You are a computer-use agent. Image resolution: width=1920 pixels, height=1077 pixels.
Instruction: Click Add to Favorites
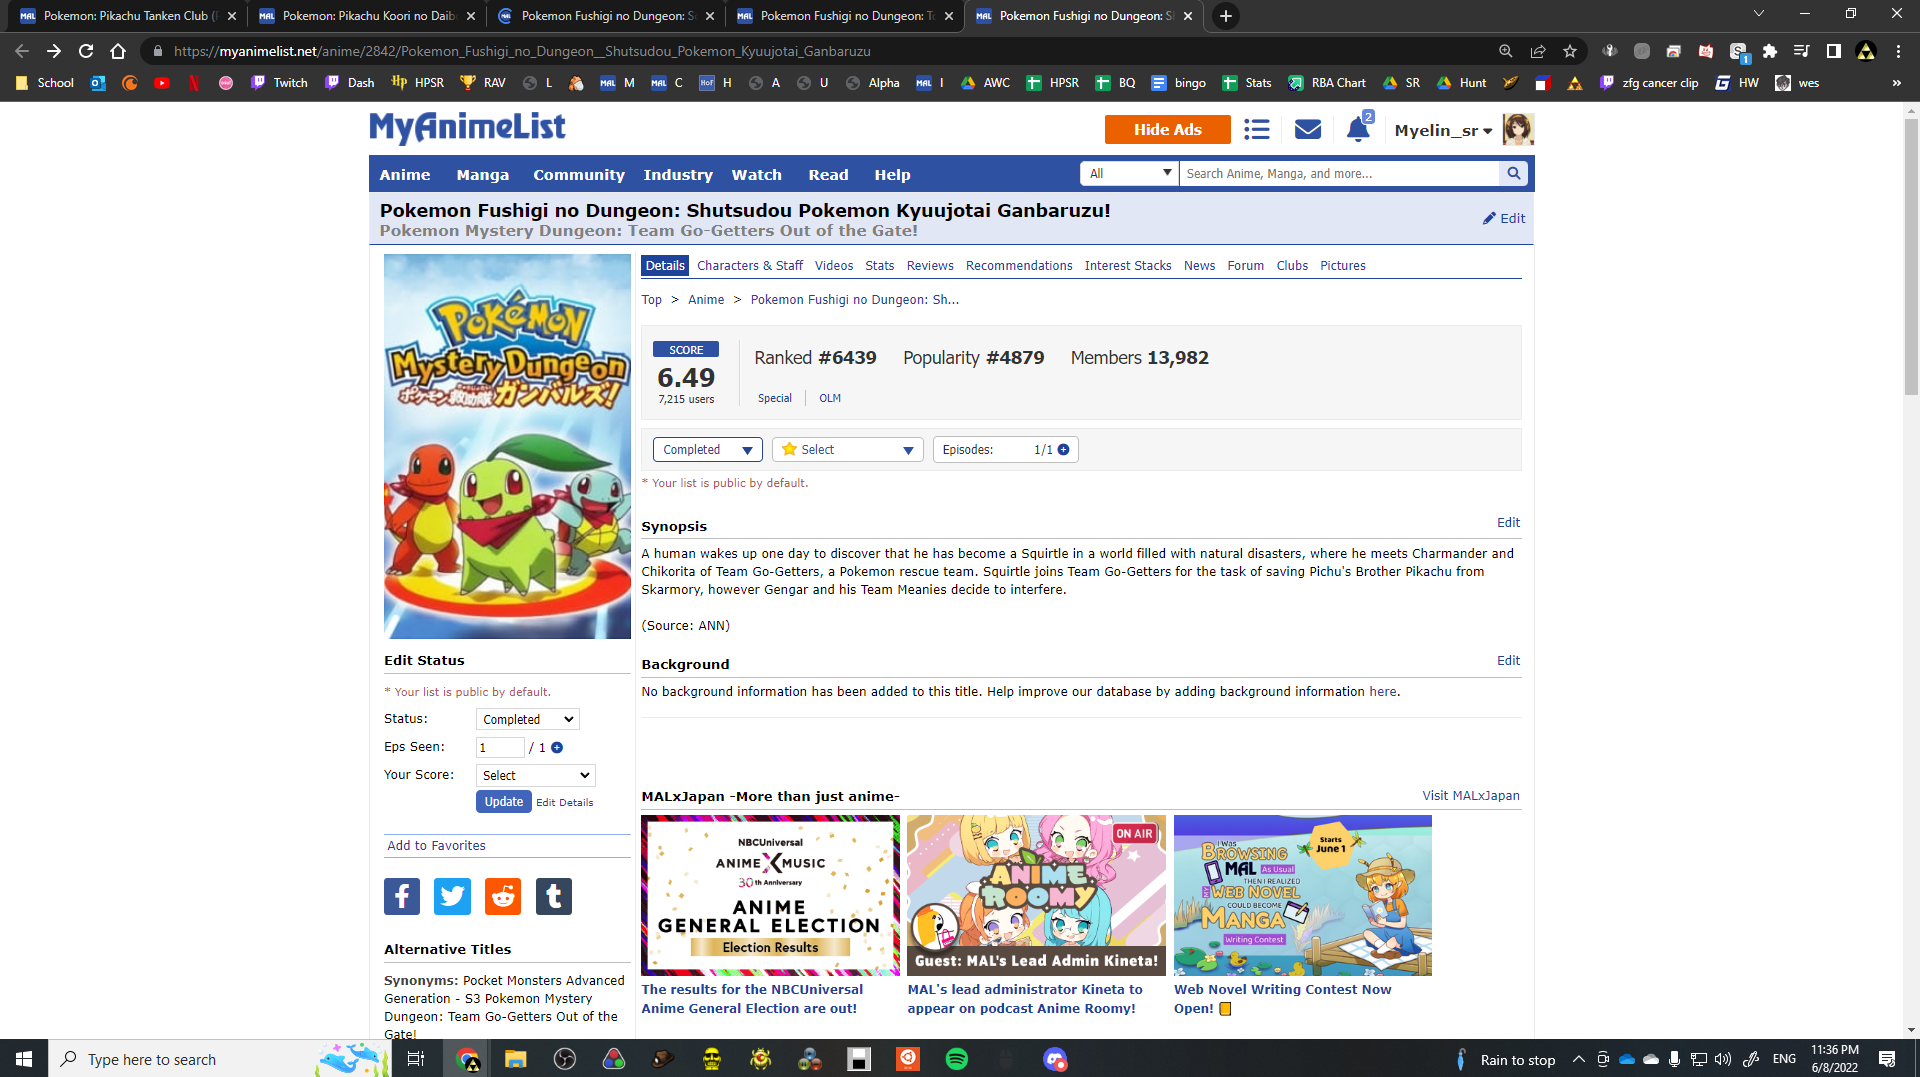pos(437,845)
